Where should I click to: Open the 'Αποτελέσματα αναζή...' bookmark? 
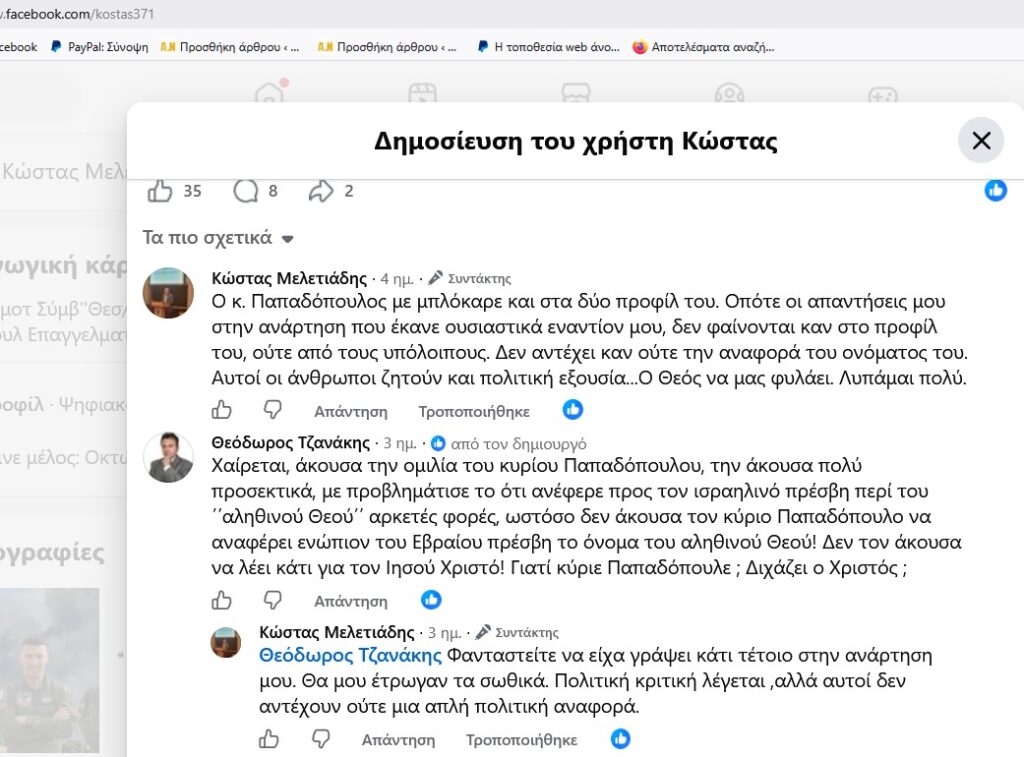pos(703,47)
